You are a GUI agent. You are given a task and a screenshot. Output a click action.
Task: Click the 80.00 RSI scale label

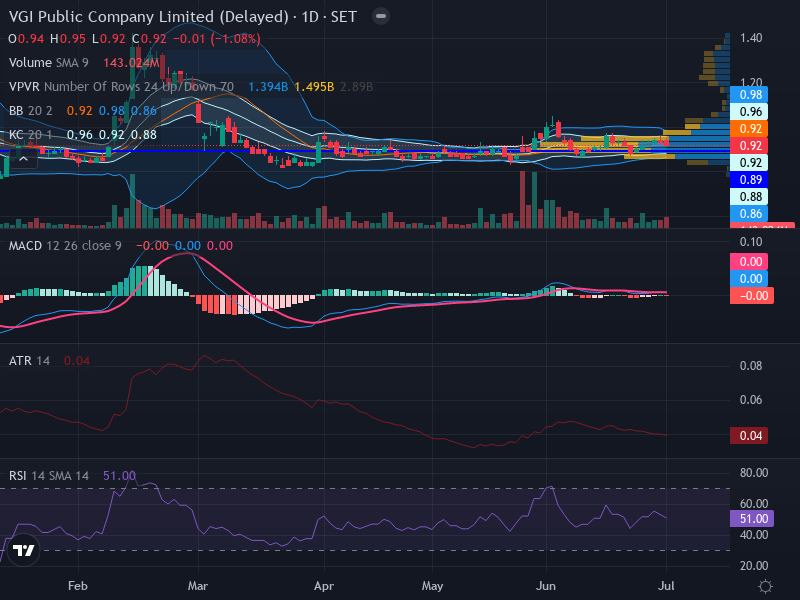(x=754, y=473)
